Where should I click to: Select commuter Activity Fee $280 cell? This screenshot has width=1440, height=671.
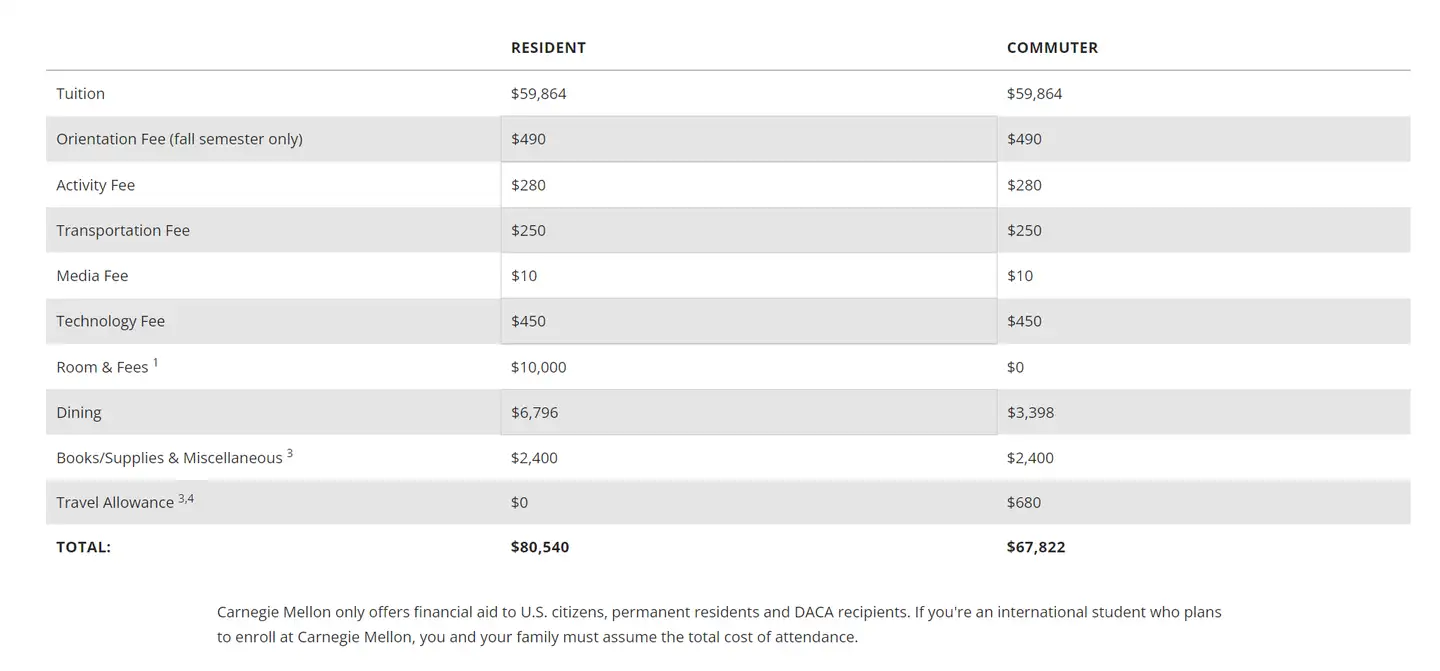[x=1024, y=185]
